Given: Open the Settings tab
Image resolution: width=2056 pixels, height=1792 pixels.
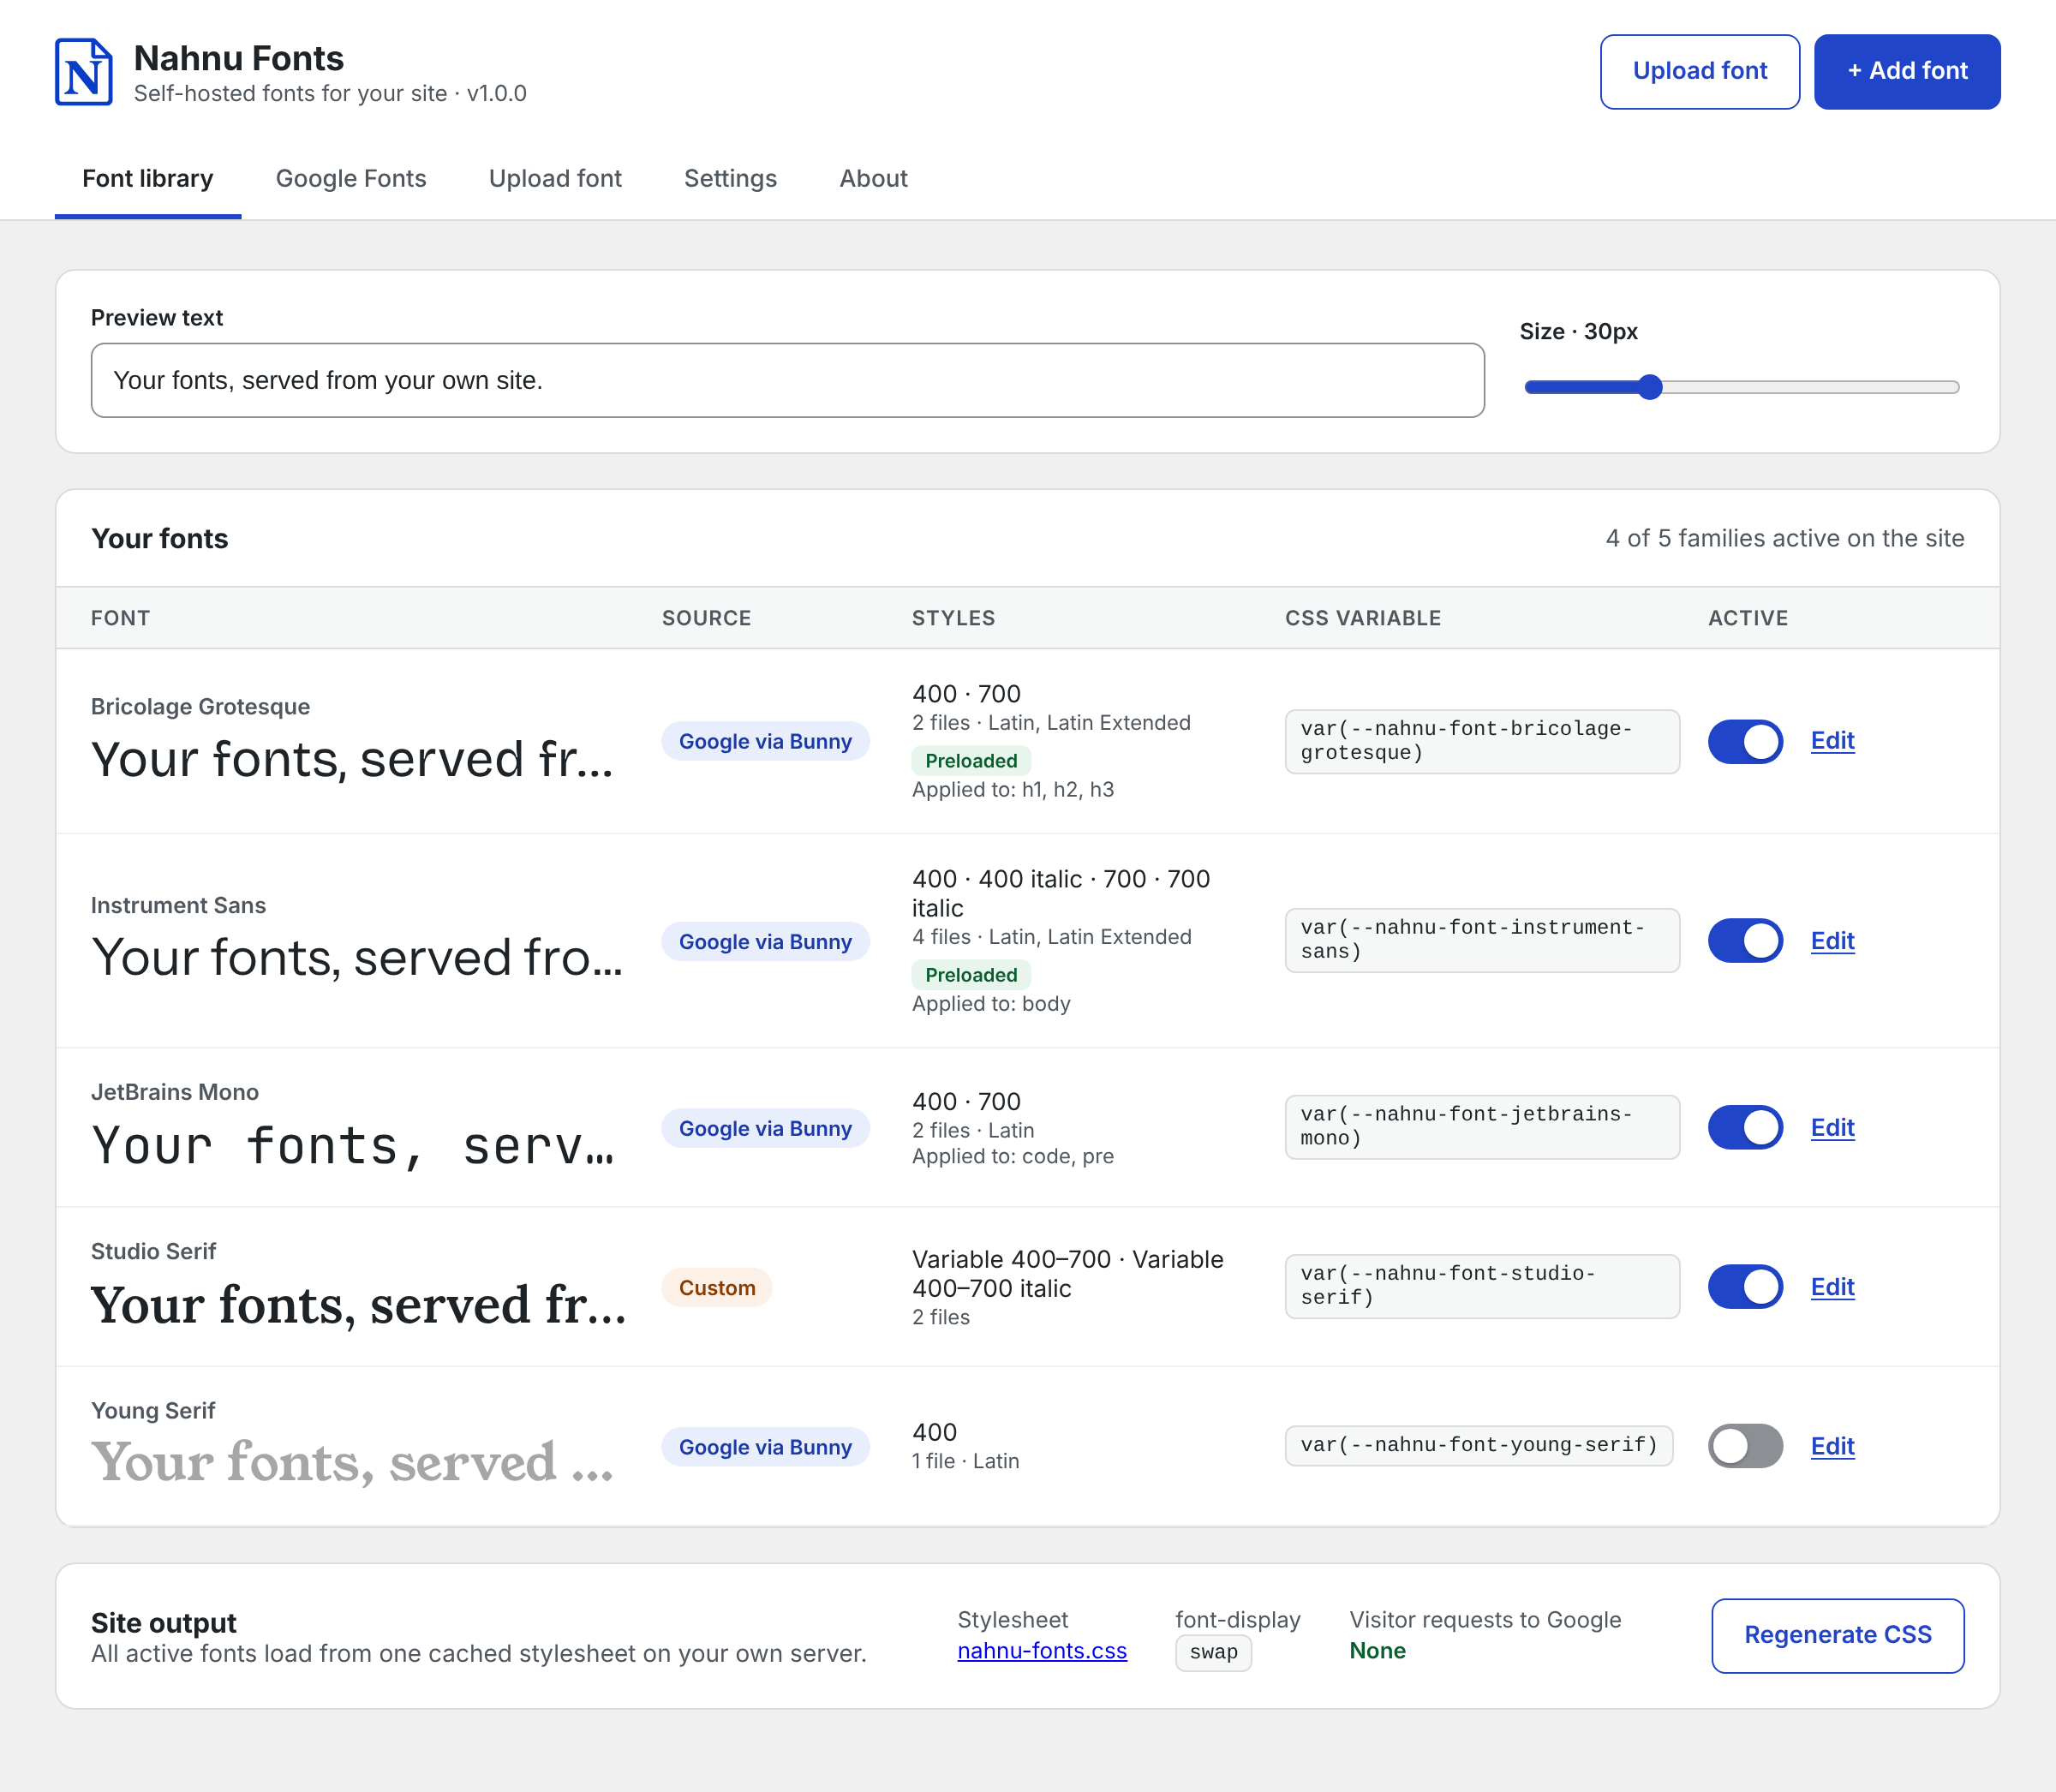Looking at the screenshot, I should click(x=730, y=179).
